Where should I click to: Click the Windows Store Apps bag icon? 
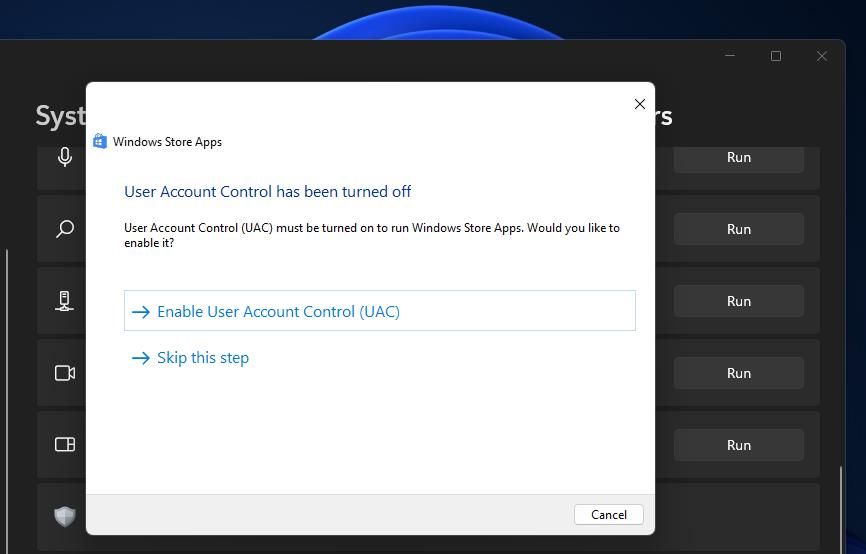click(100, 141)
